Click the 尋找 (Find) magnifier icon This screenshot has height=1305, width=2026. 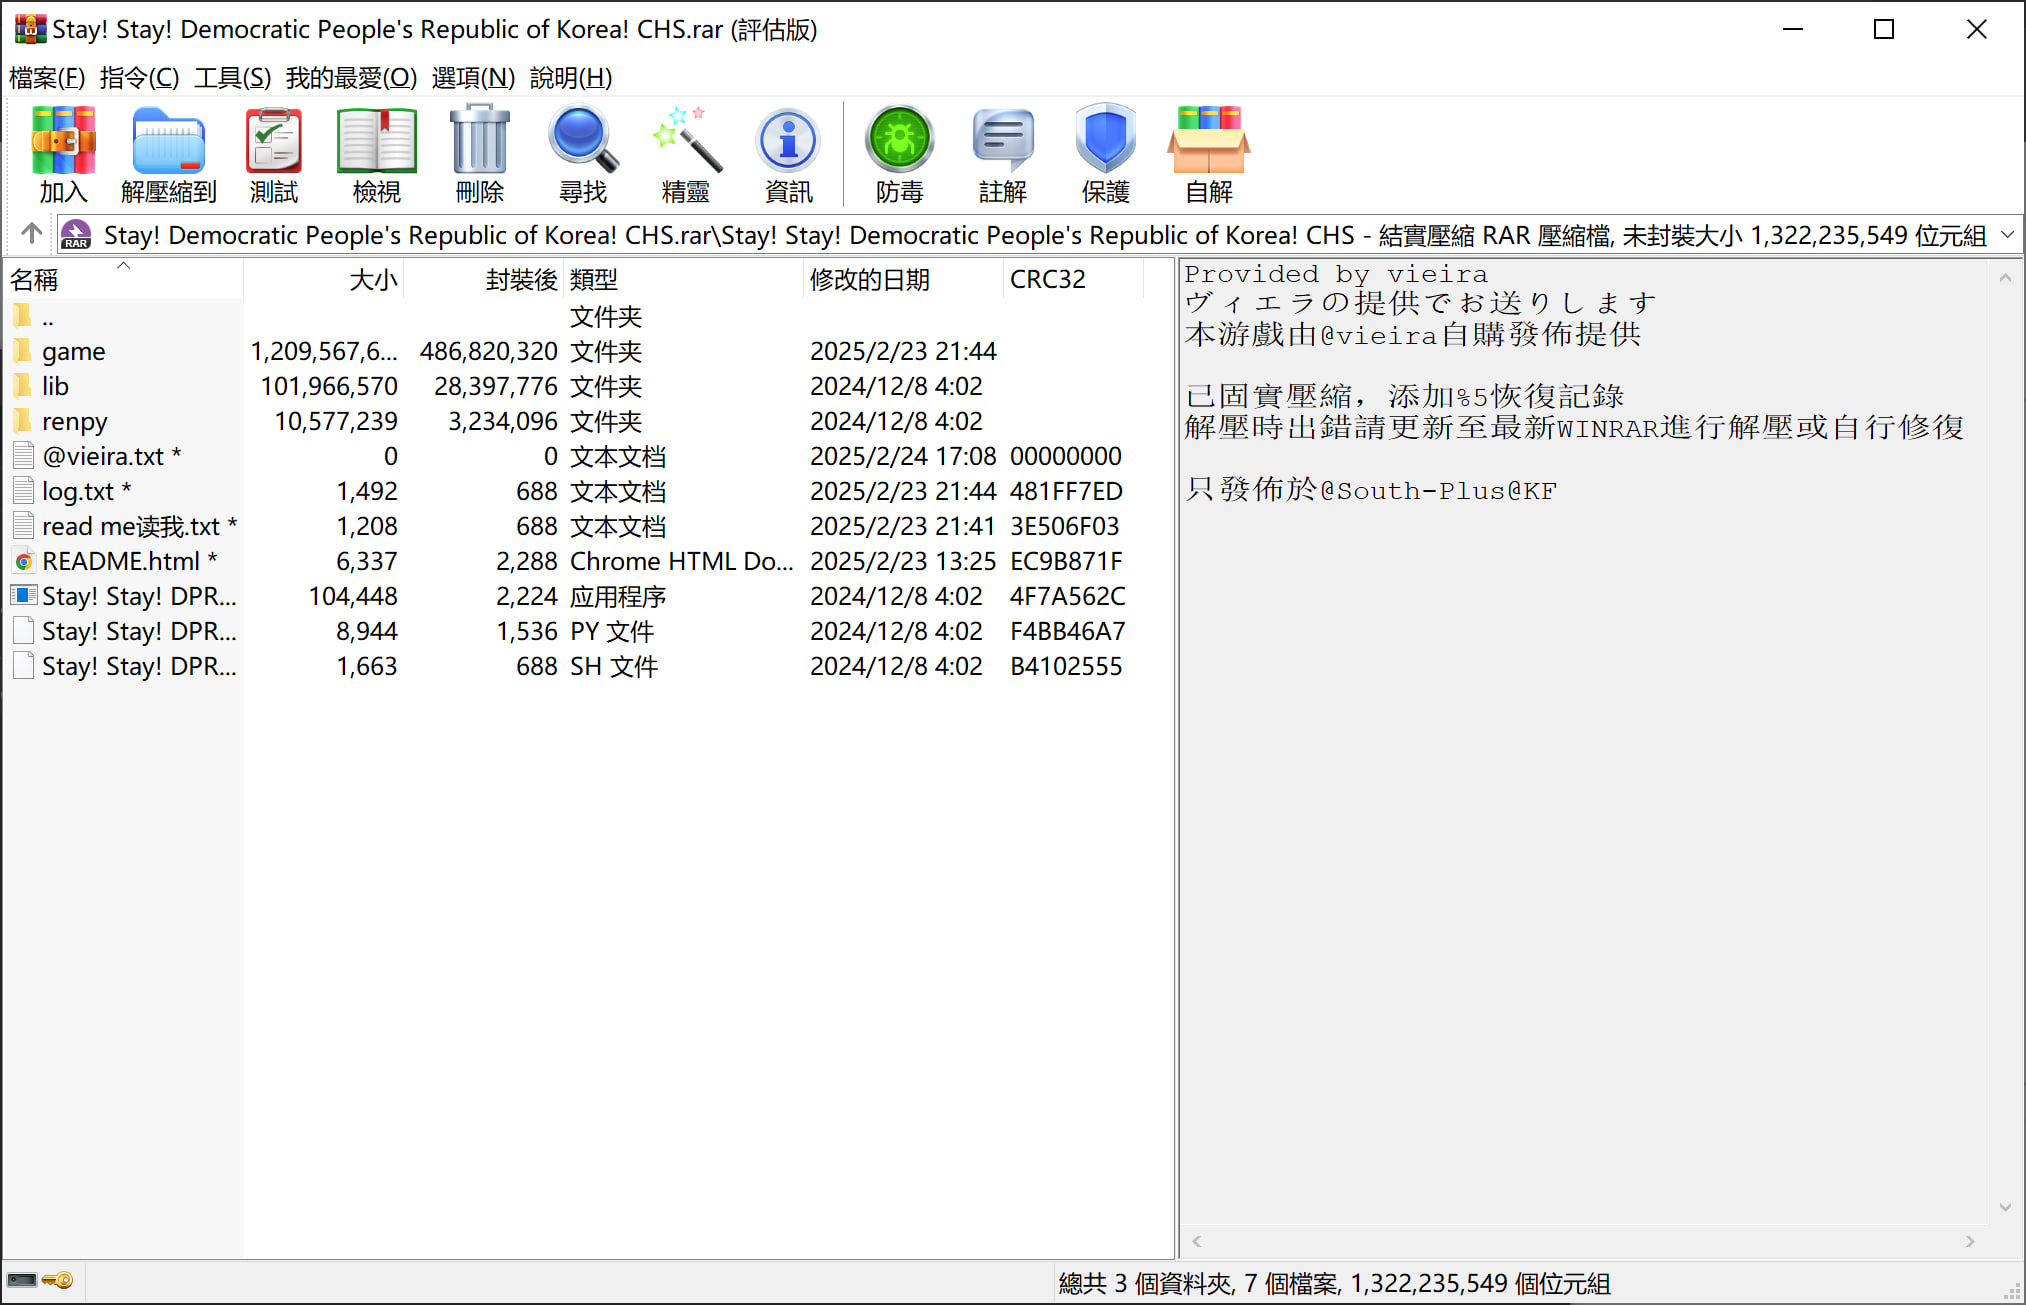582,142
